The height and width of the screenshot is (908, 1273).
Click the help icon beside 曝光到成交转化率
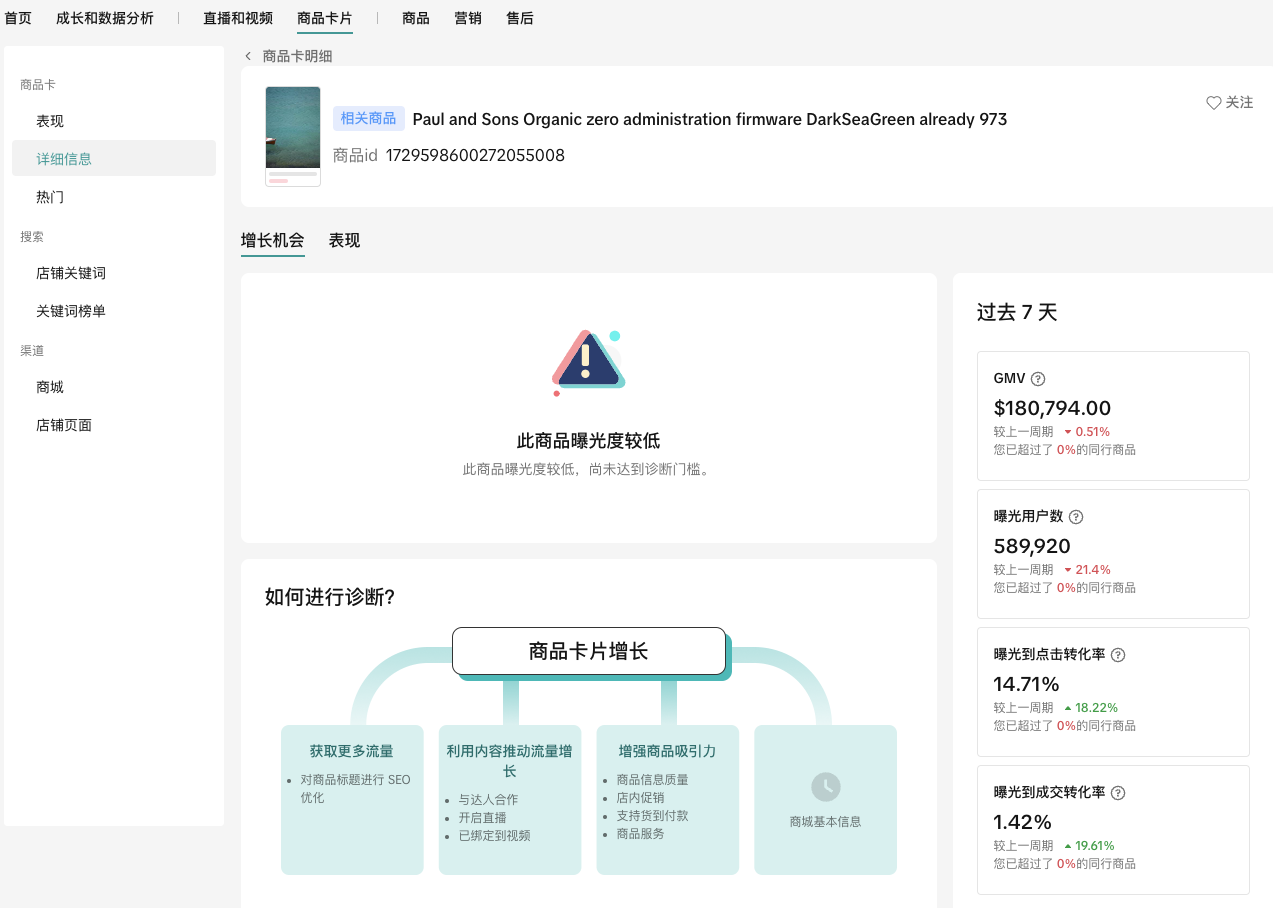(x=1118, y=793)
